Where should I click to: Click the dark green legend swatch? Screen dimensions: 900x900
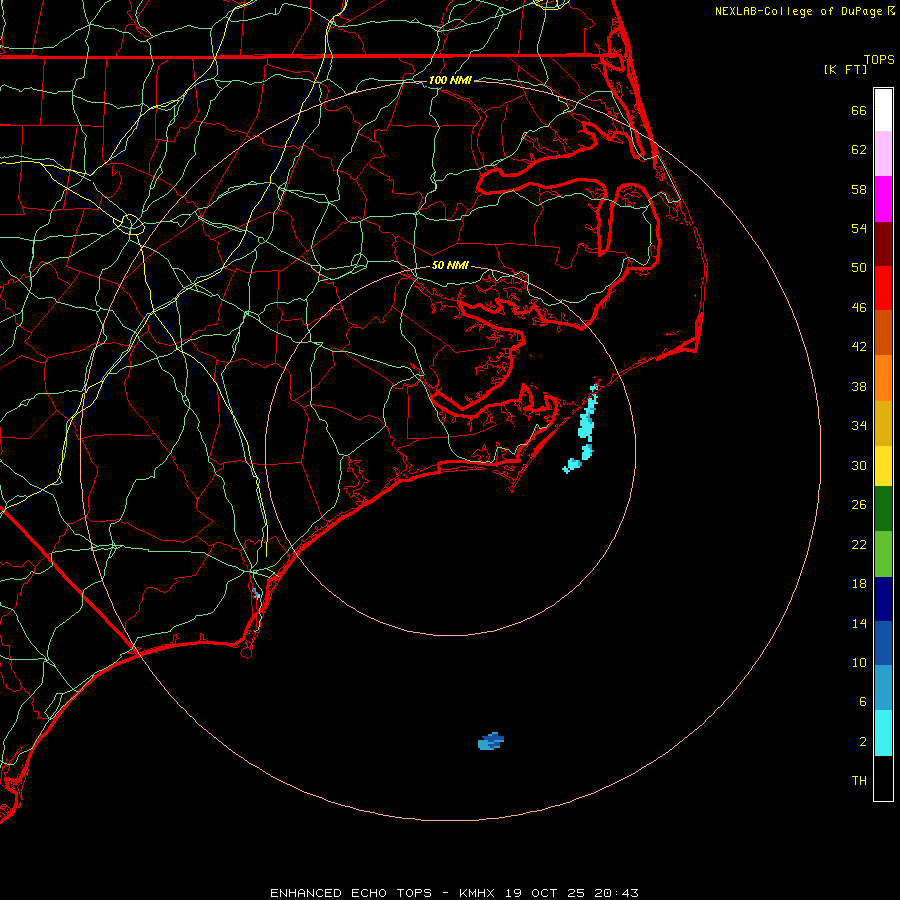coord(883,509)
